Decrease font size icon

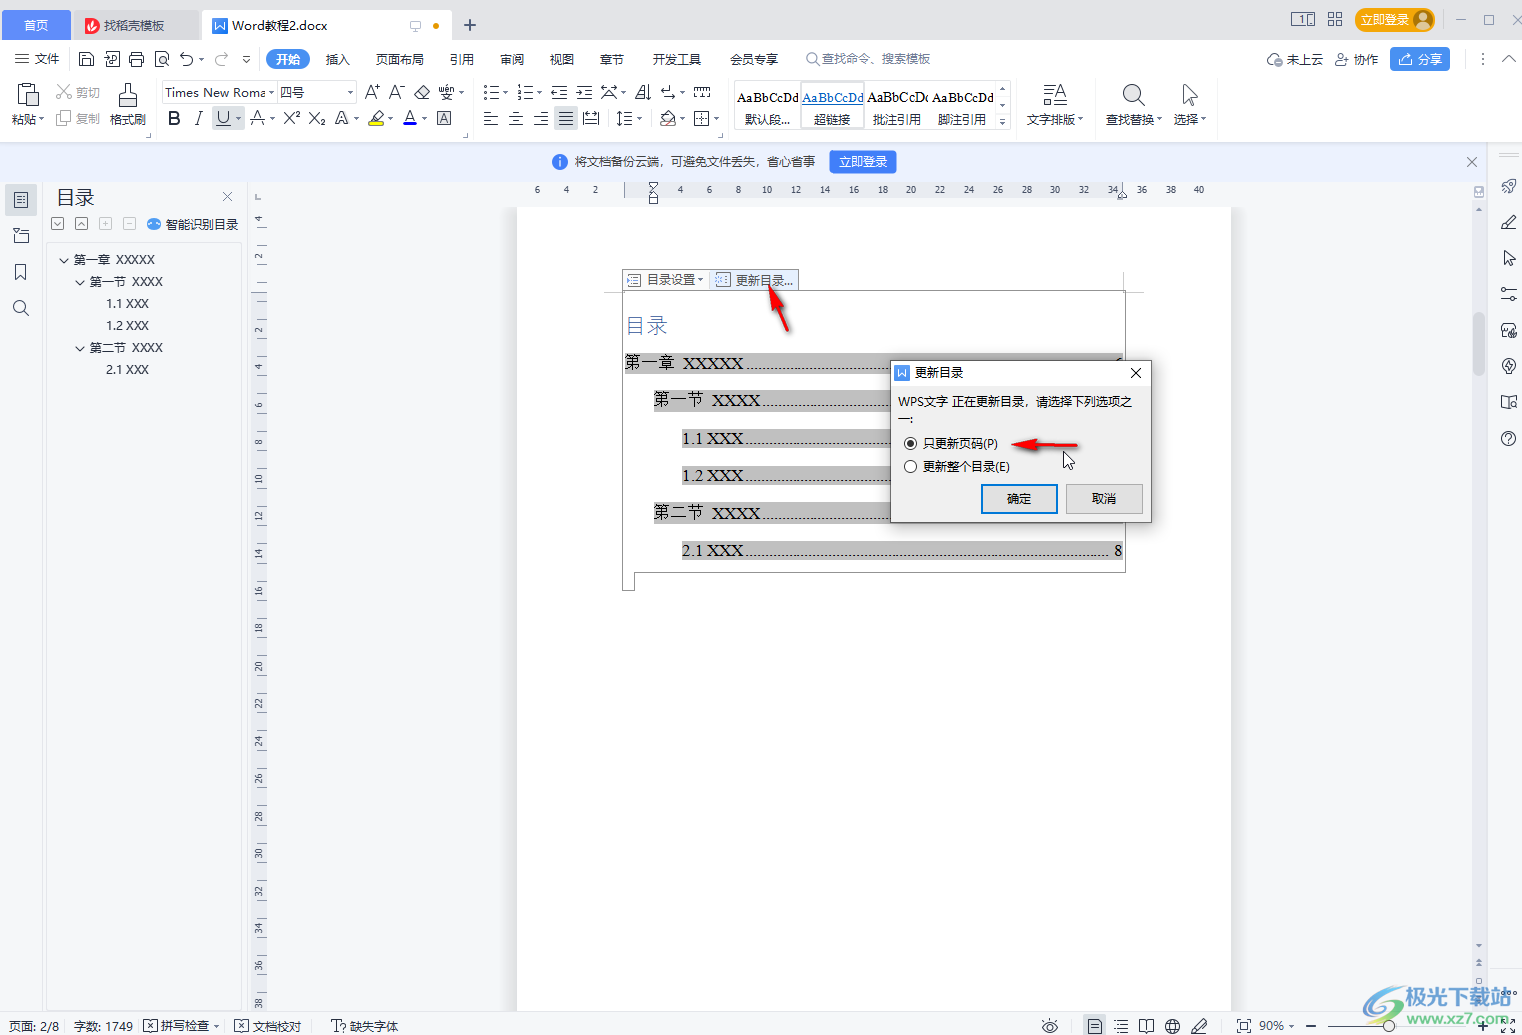[396, 92]
